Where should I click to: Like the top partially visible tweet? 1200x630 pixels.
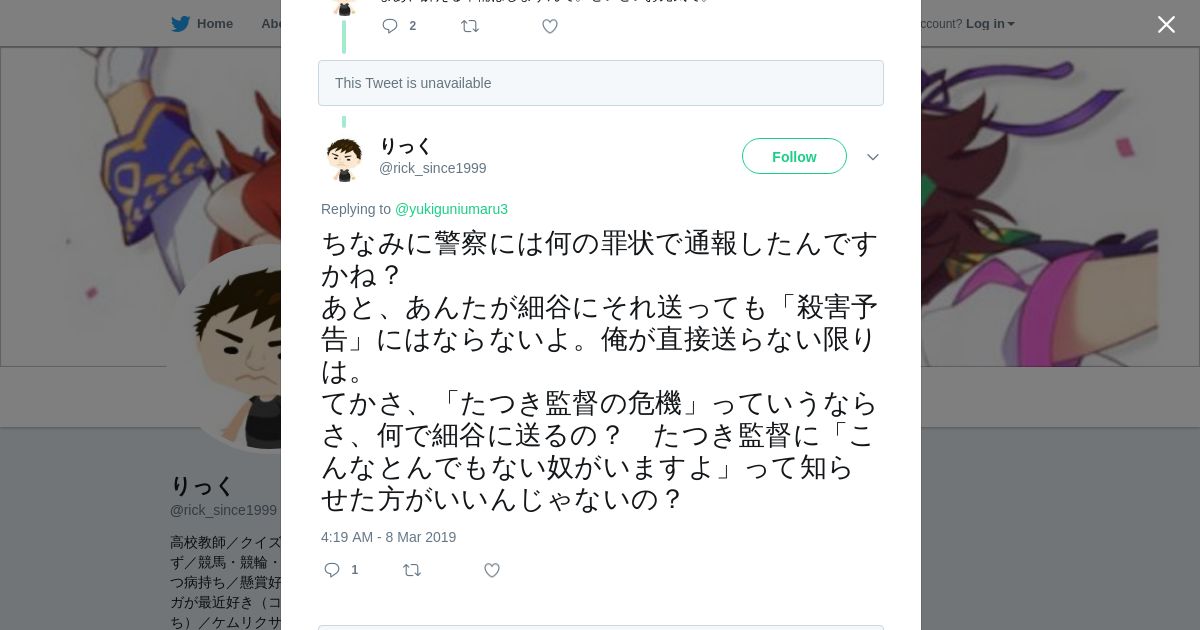coord(550,26)
